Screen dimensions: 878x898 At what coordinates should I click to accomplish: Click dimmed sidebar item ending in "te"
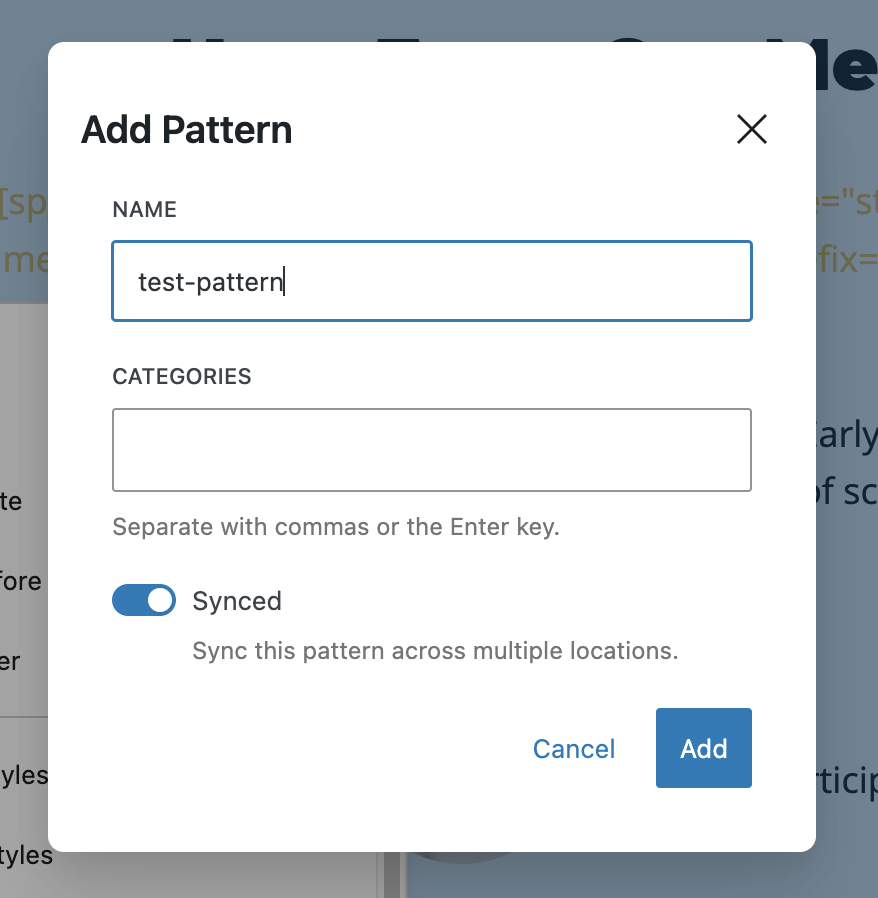pyautogui.click(x=12, y=501)
